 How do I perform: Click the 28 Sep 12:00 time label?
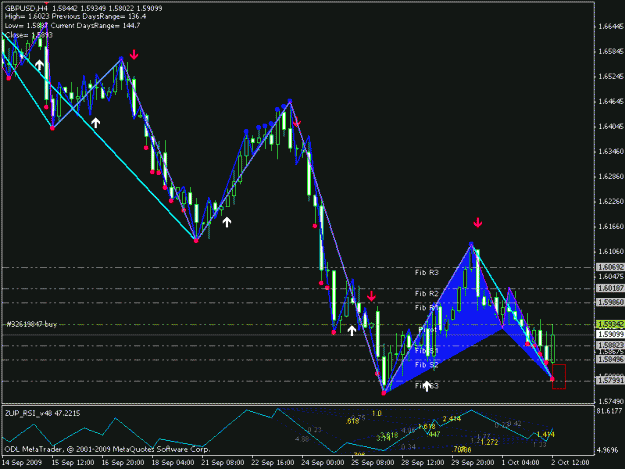pos(423,463)
